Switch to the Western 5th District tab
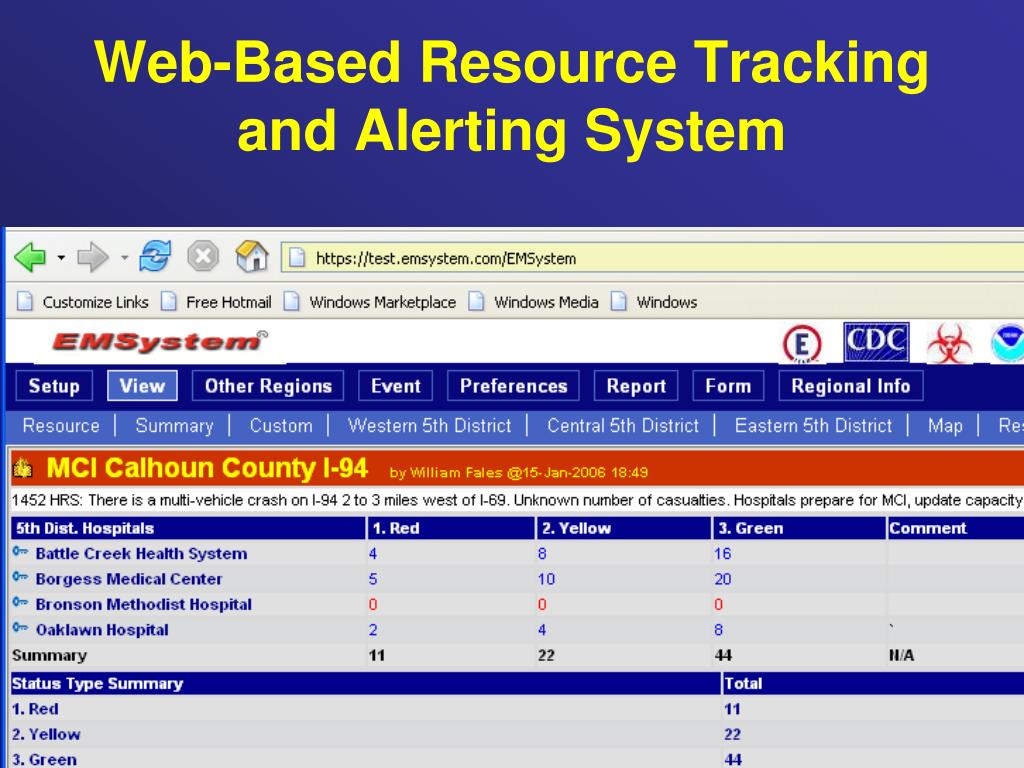 click(429, 425)
